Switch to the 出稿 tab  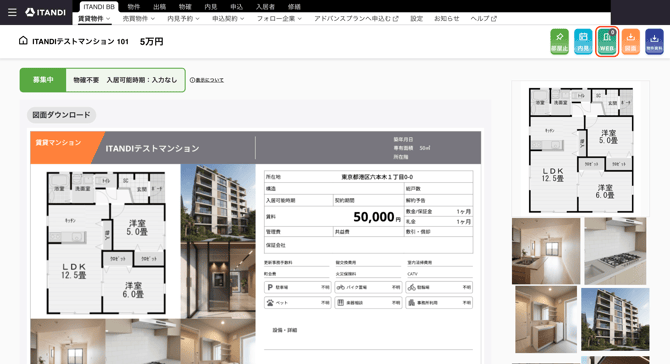(x=159, y=6)
